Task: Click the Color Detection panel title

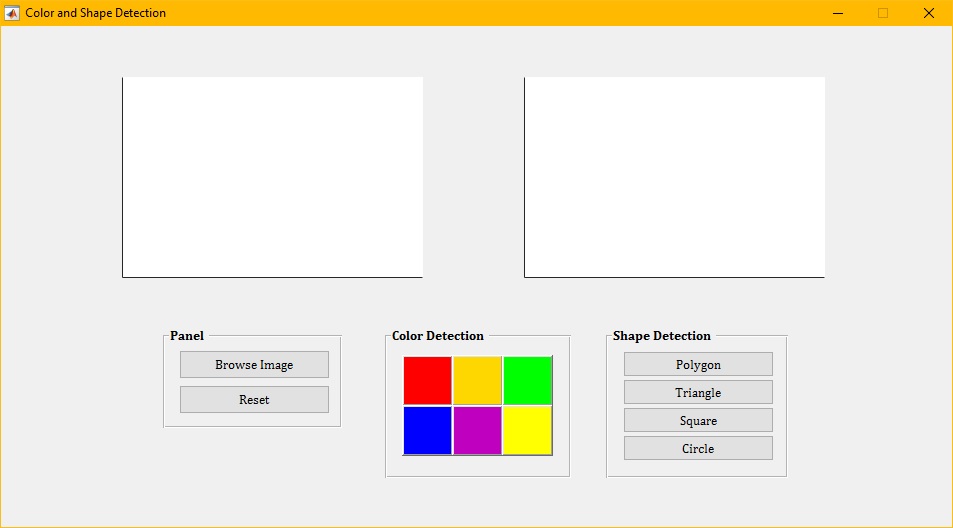Action: pyautogui.click(x=438, y=336)
